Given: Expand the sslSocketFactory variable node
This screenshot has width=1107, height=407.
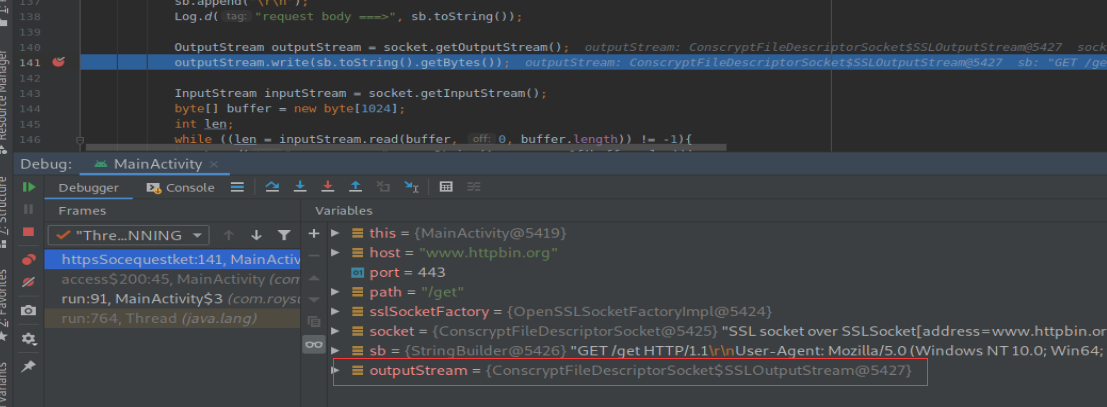Looking at the screenshot, I should pos(336,311).
